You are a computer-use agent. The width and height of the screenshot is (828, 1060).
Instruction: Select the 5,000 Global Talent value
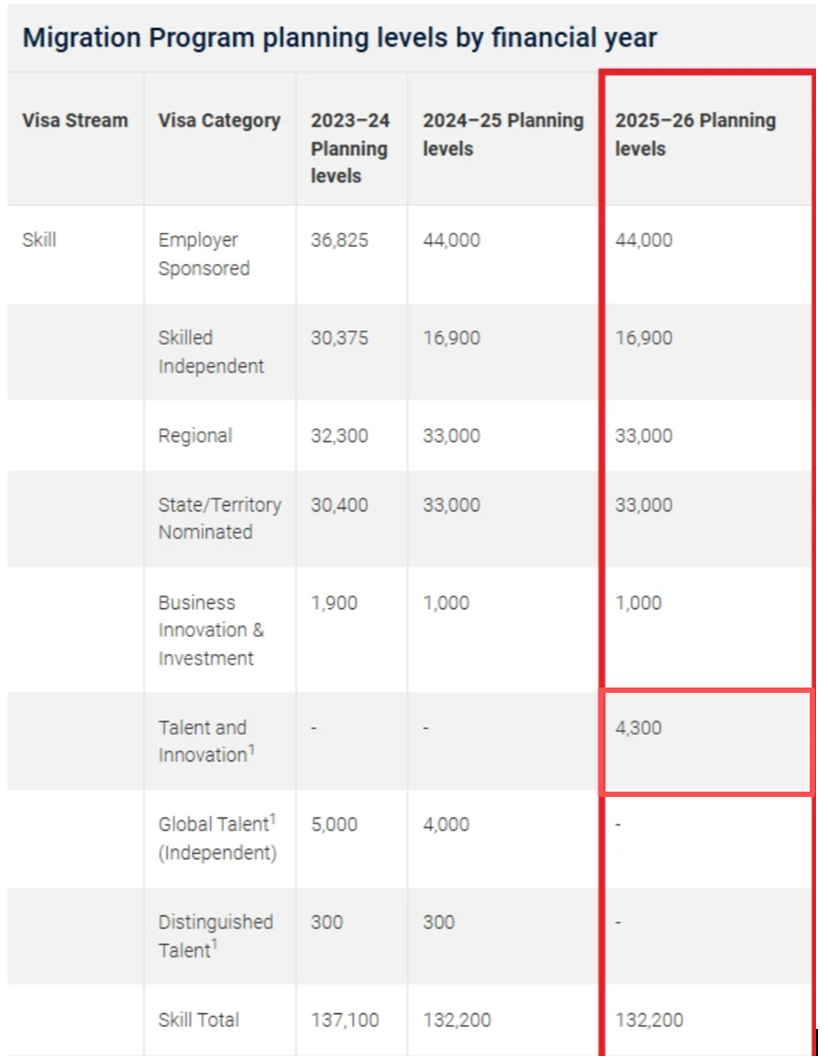(333, 825)
